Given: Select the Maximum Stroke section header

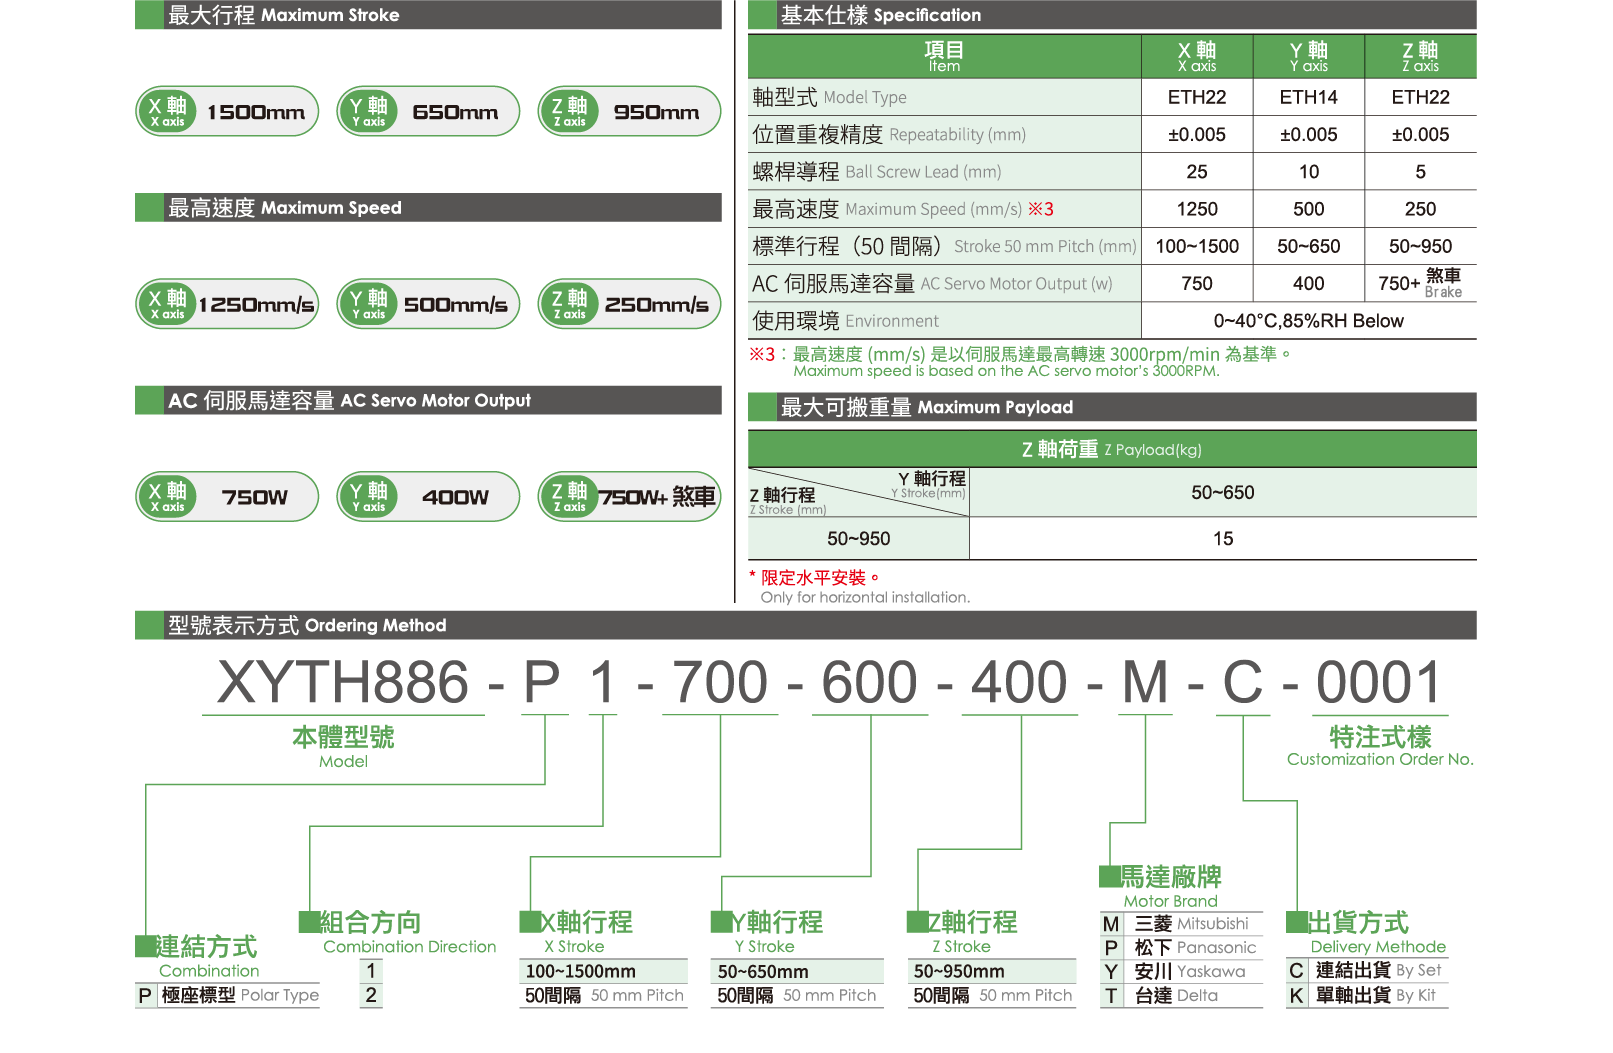Looking at the screenshot, I should (x=428, y=15).
